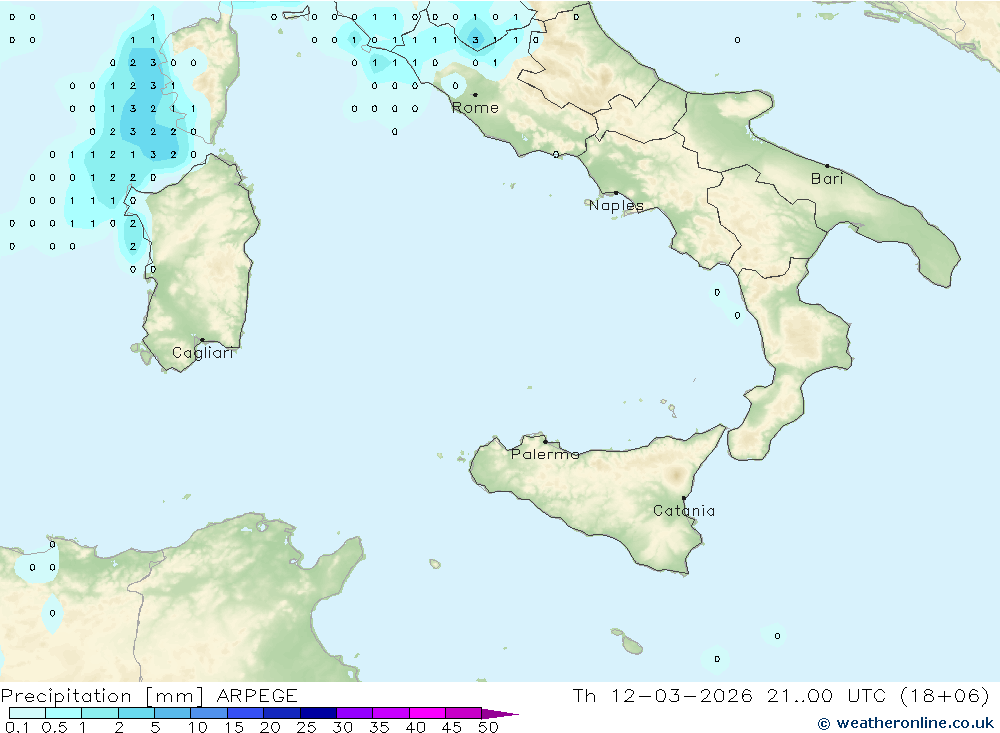
Task: Select the 1–2 mm legend swatch
Action: pyautogui.click(x=100, y=713)
